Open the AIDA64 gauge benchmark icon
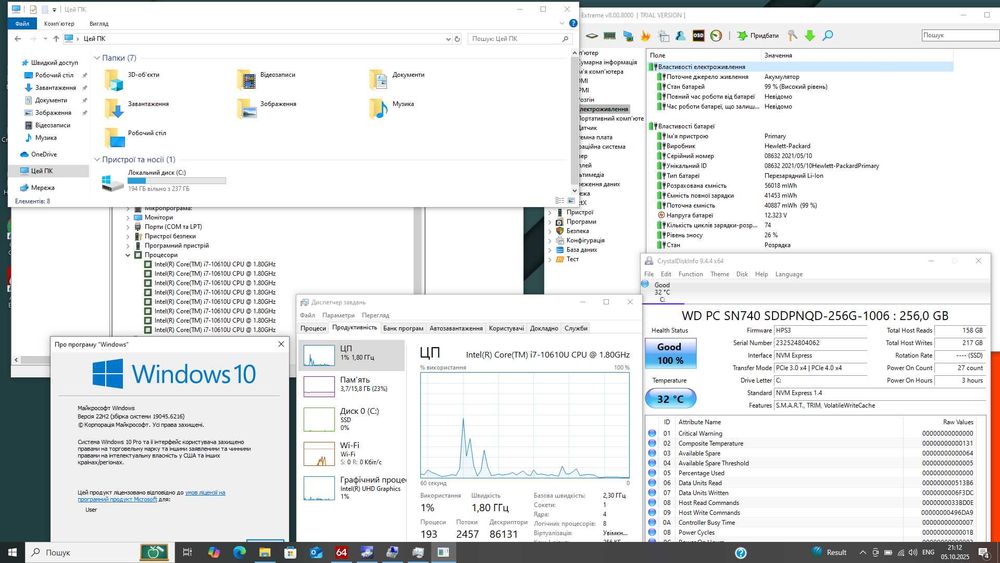Image resolution: width=1000 pixels, height=563 pixels. pyautogui.click(x=716, y=36)
